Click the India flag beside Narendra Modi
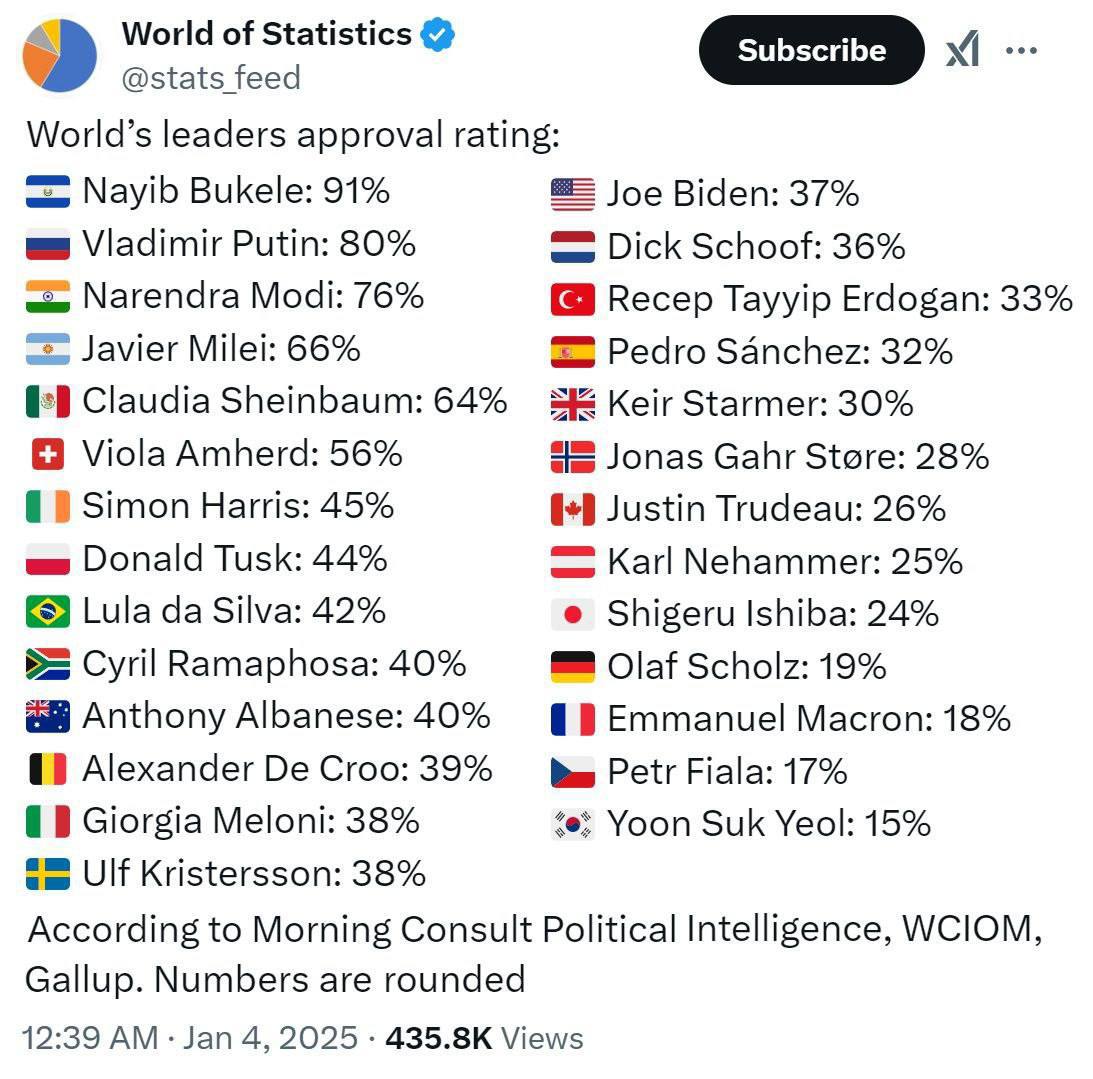Image resolution: width=1093 pixels, height=1079 pixels. coord(48,296)
